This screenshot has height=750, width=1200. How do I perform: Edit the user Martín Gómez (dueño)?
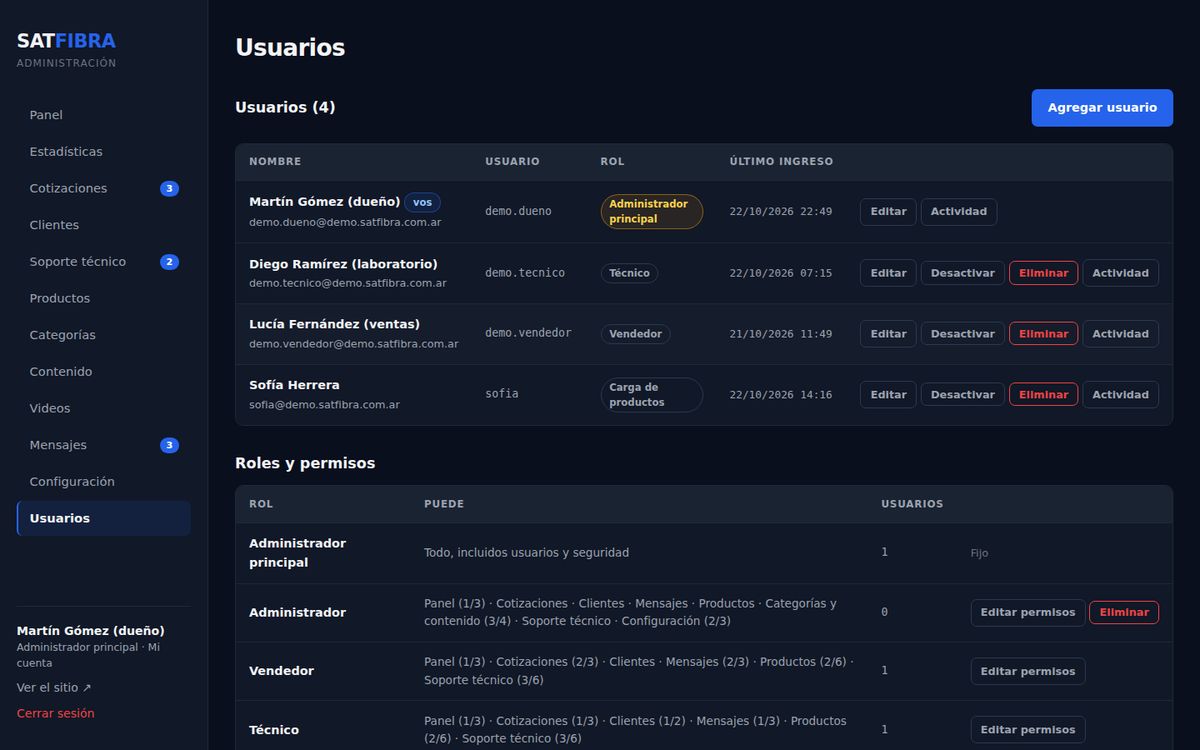click(888, 212)
